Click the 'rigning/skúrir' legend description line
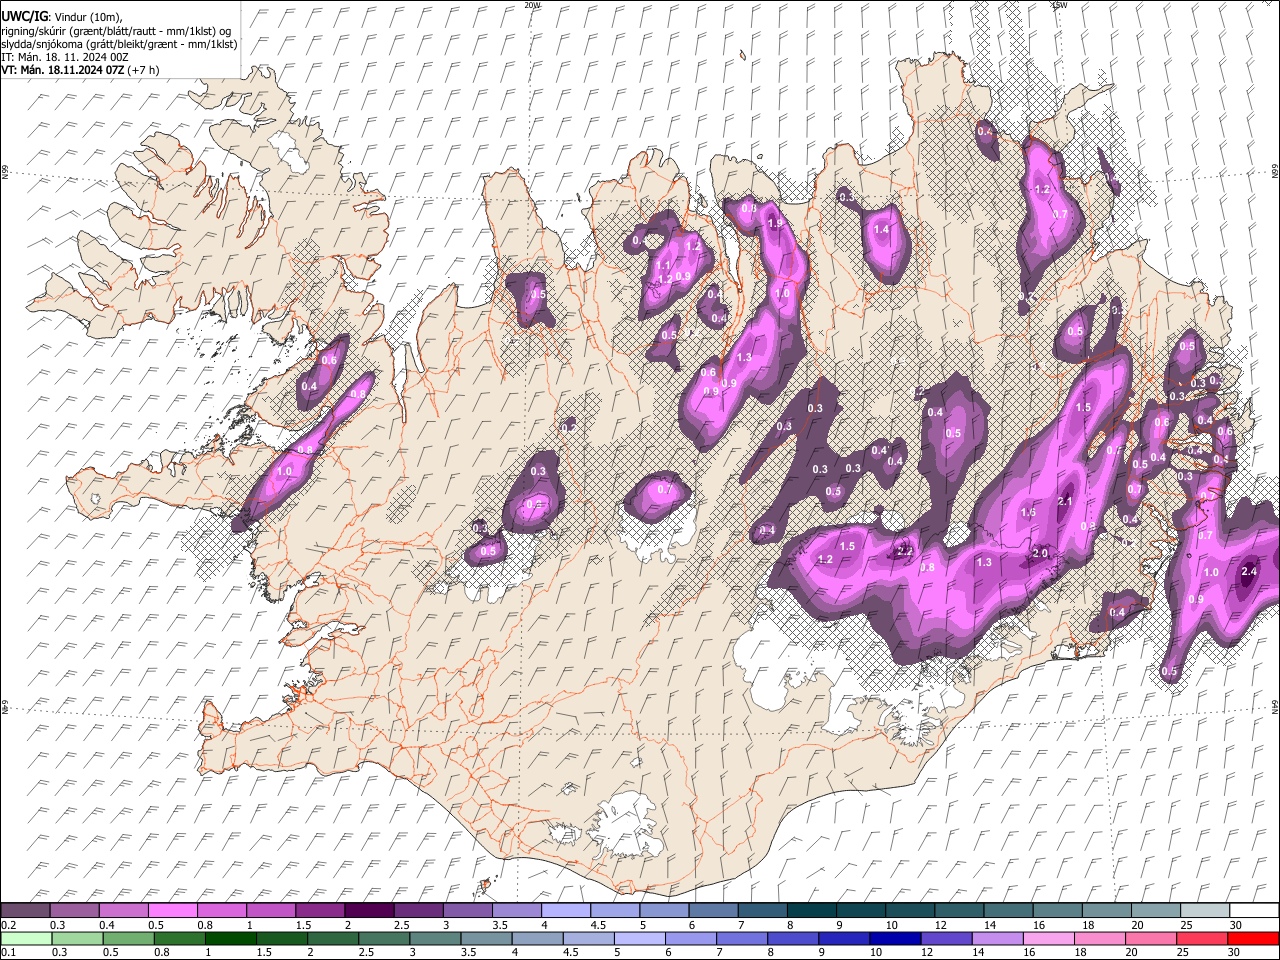1280x960 pixels. pos(115,31)
